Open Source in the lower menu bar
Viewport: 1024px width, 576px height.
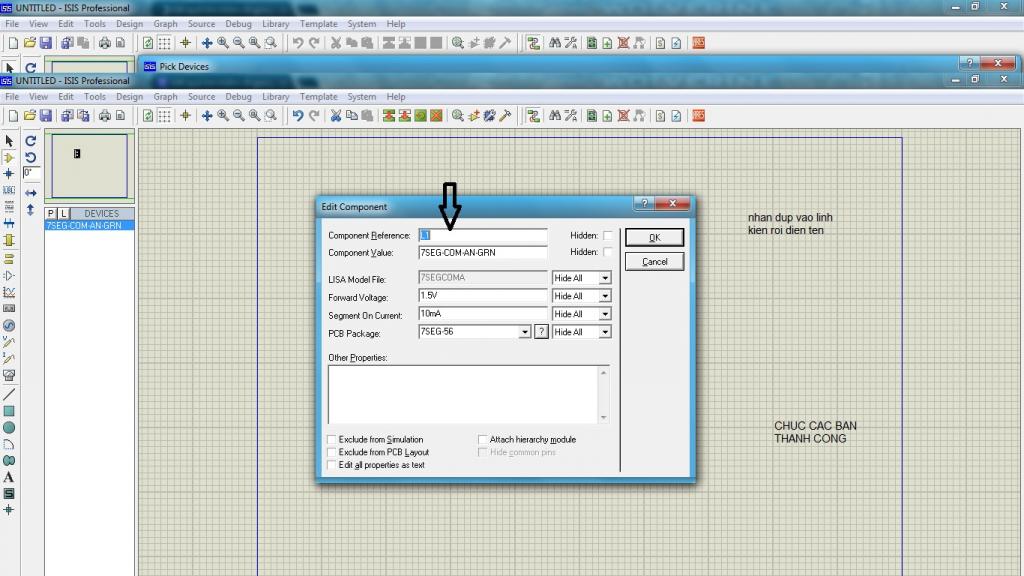[201, 97]
